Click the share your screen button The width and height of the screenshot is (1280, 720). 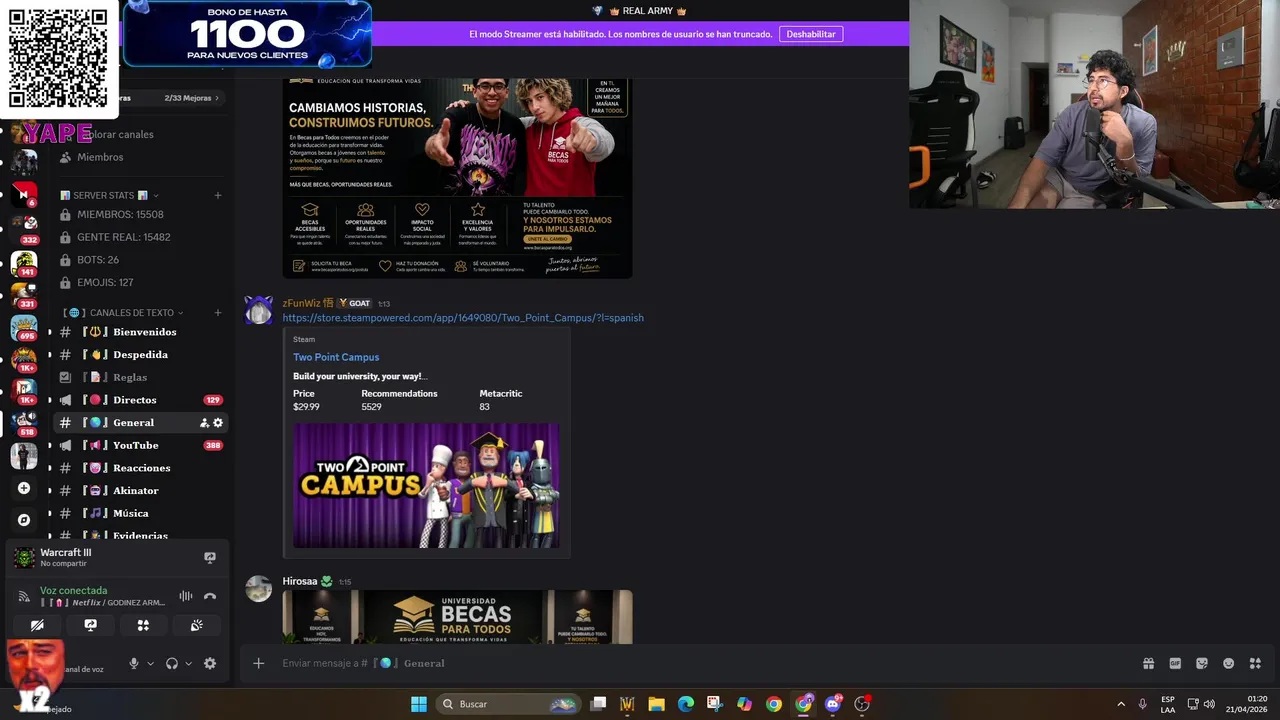point(90,625)
